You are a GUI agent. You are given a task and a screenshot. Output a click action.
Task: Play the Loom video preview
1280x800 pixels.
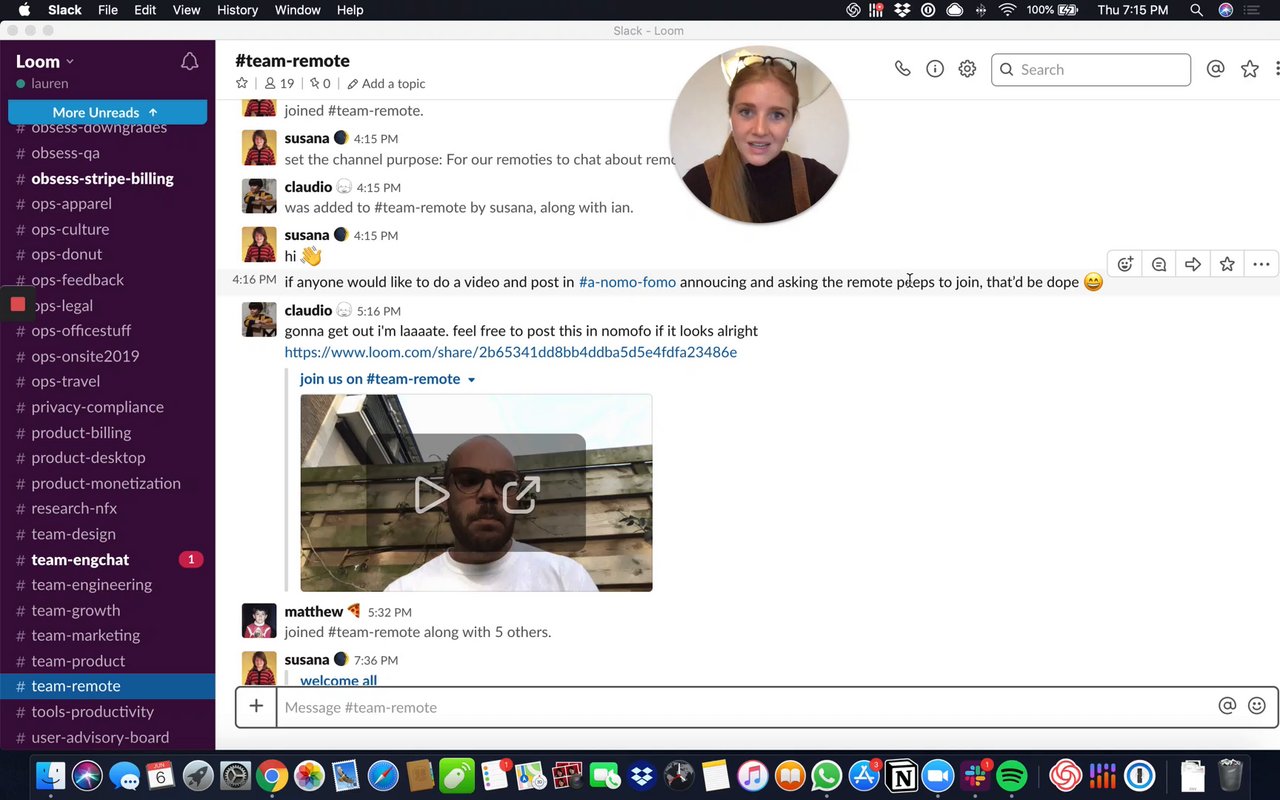tap(431, 494)
